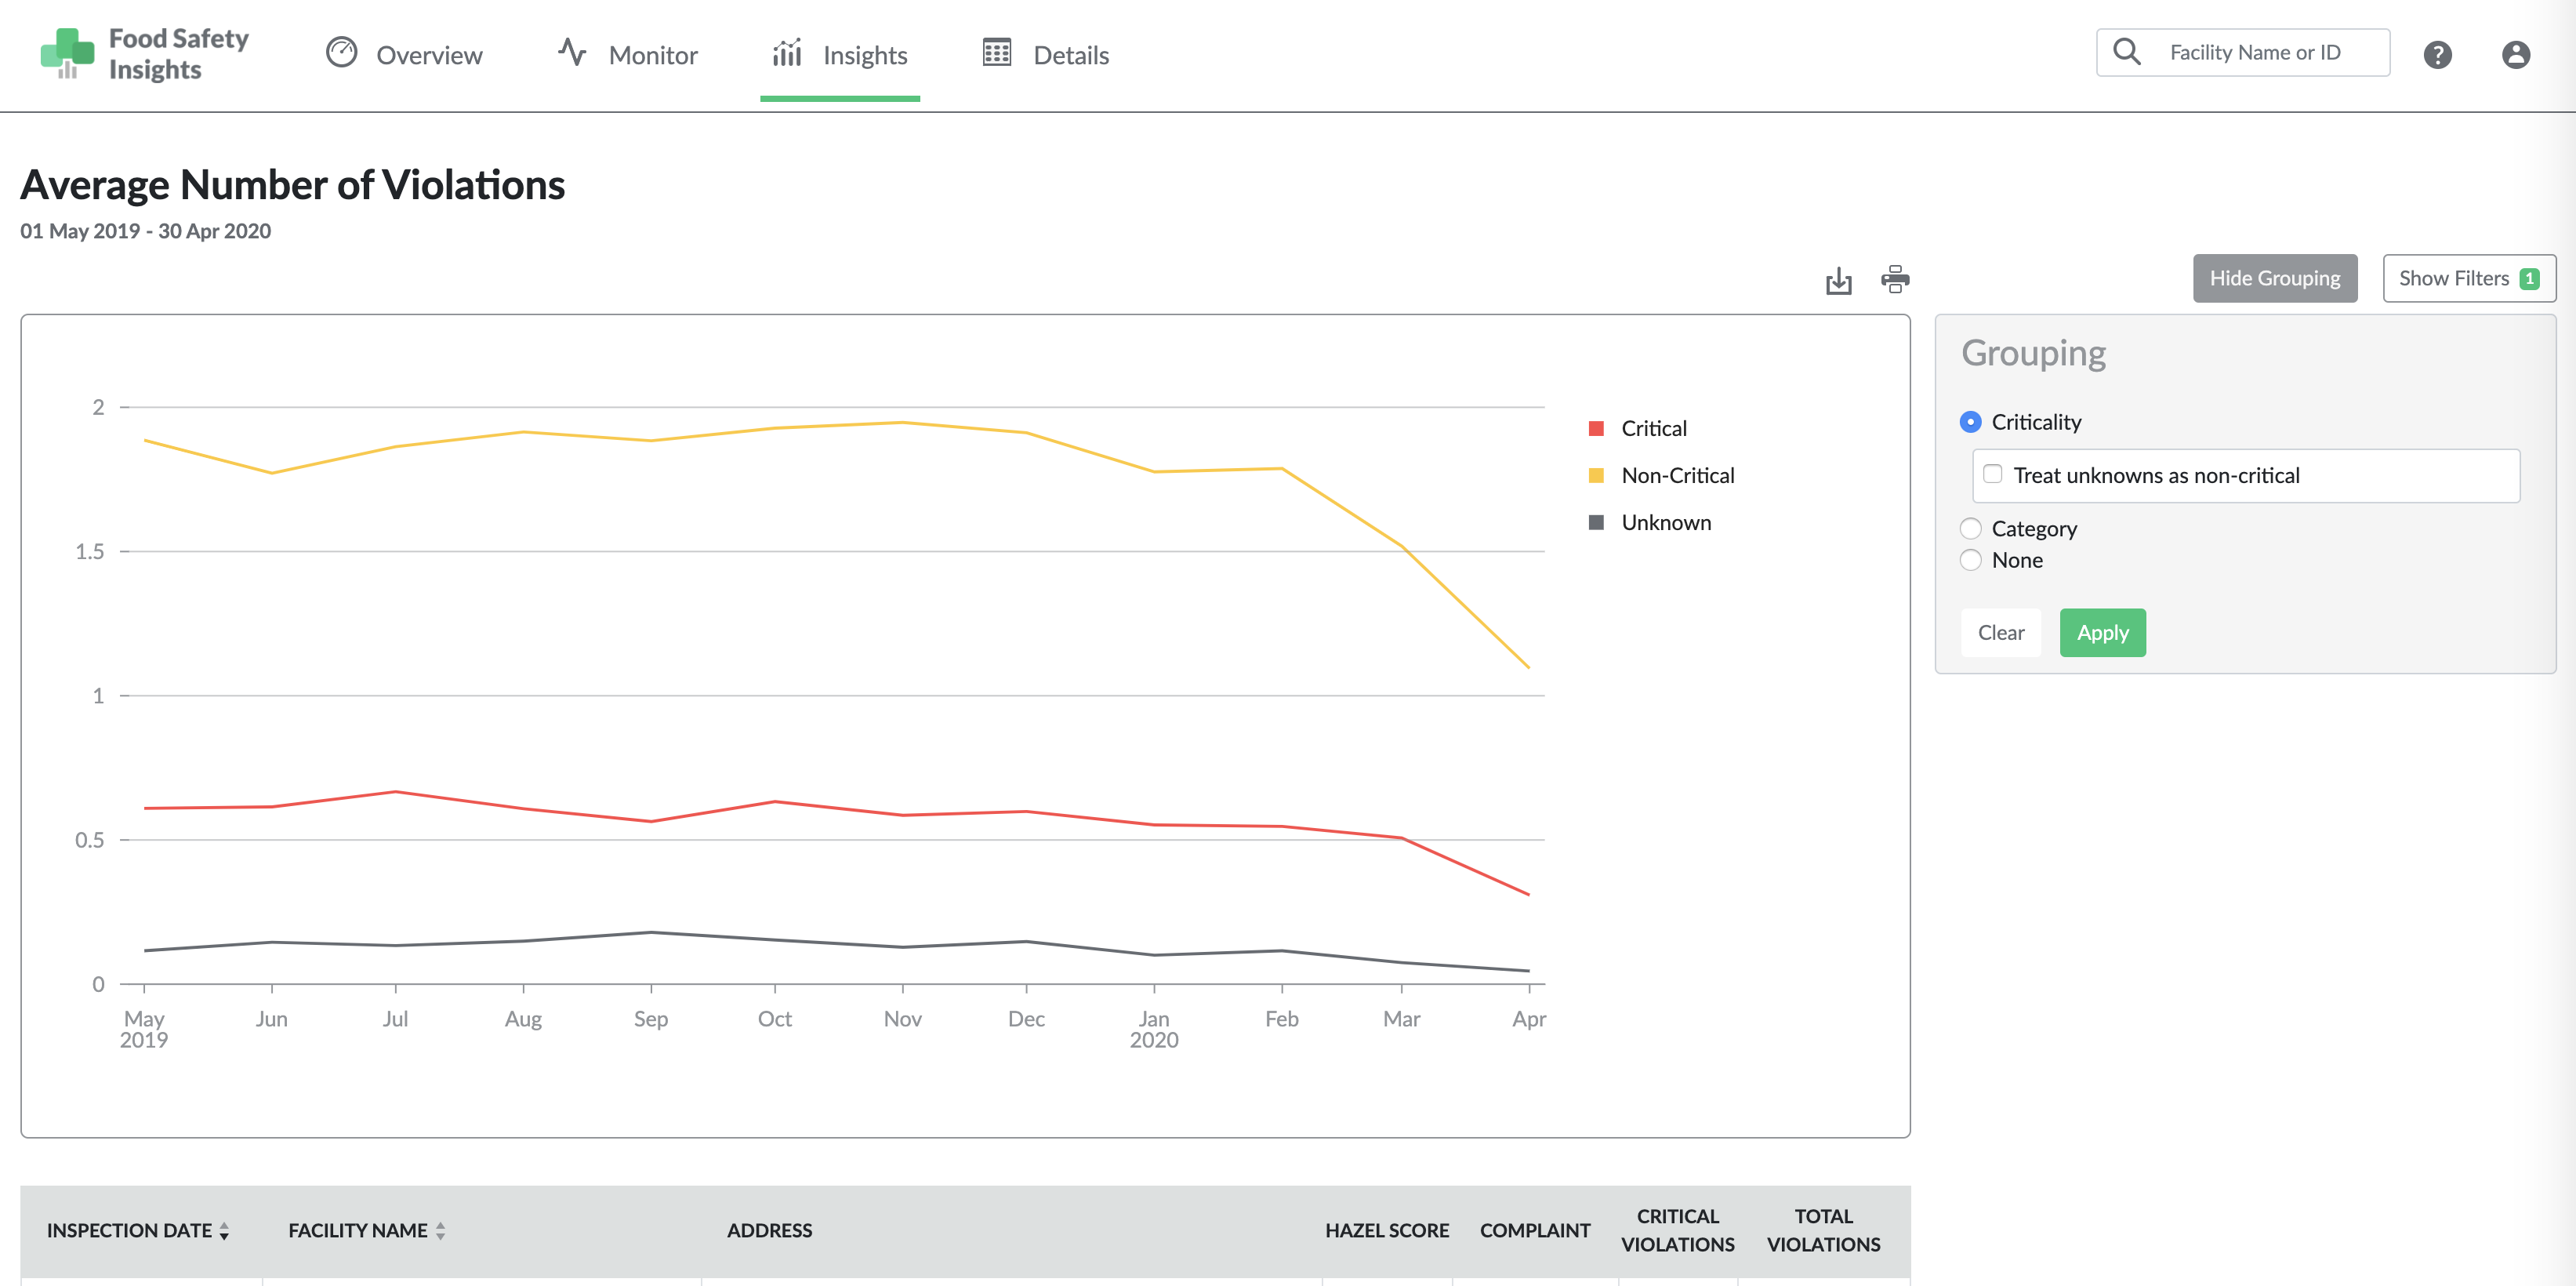This screenshot has height=1286, width=2576.
Task: Click the search magnifier icon
Action: click(x=2127, y=52)
